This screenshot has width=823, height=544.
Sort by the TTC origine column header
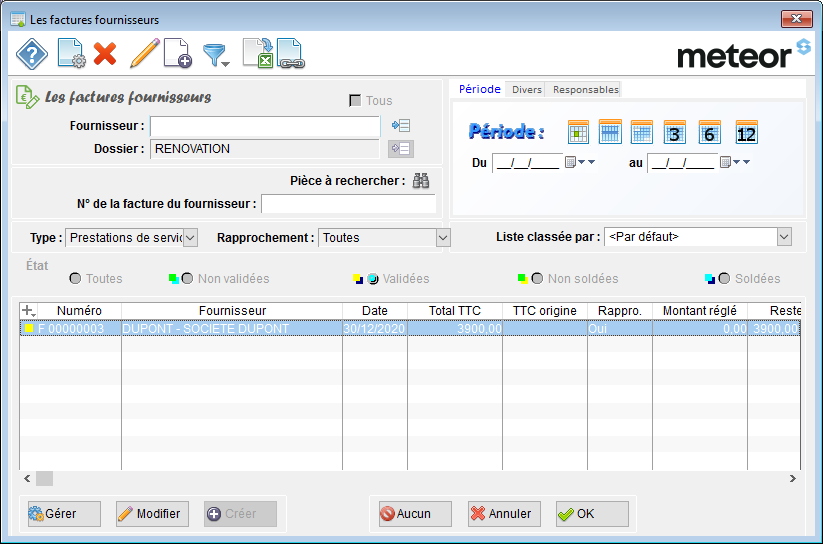545,311
